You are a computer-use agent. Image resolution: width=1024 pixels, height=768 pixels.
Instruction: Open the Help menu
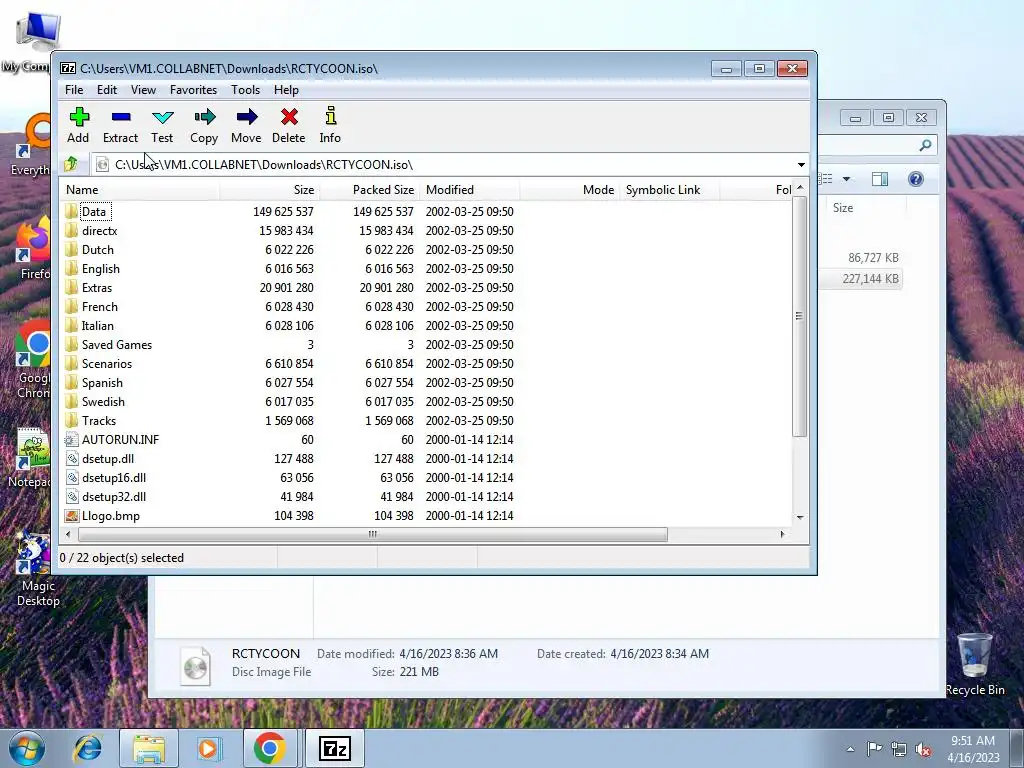[x=286, y=90]
